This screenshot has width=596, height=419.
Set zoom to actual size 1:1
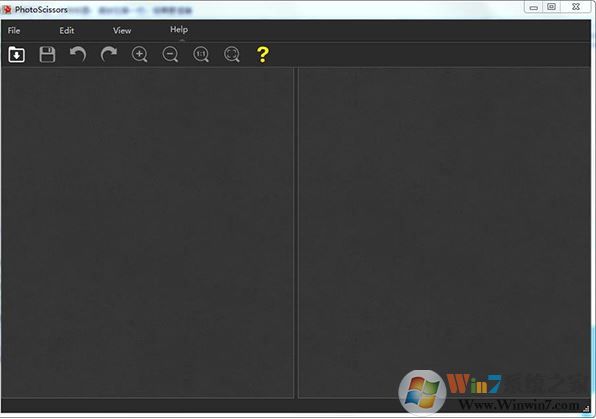click(x=201, y=54)
